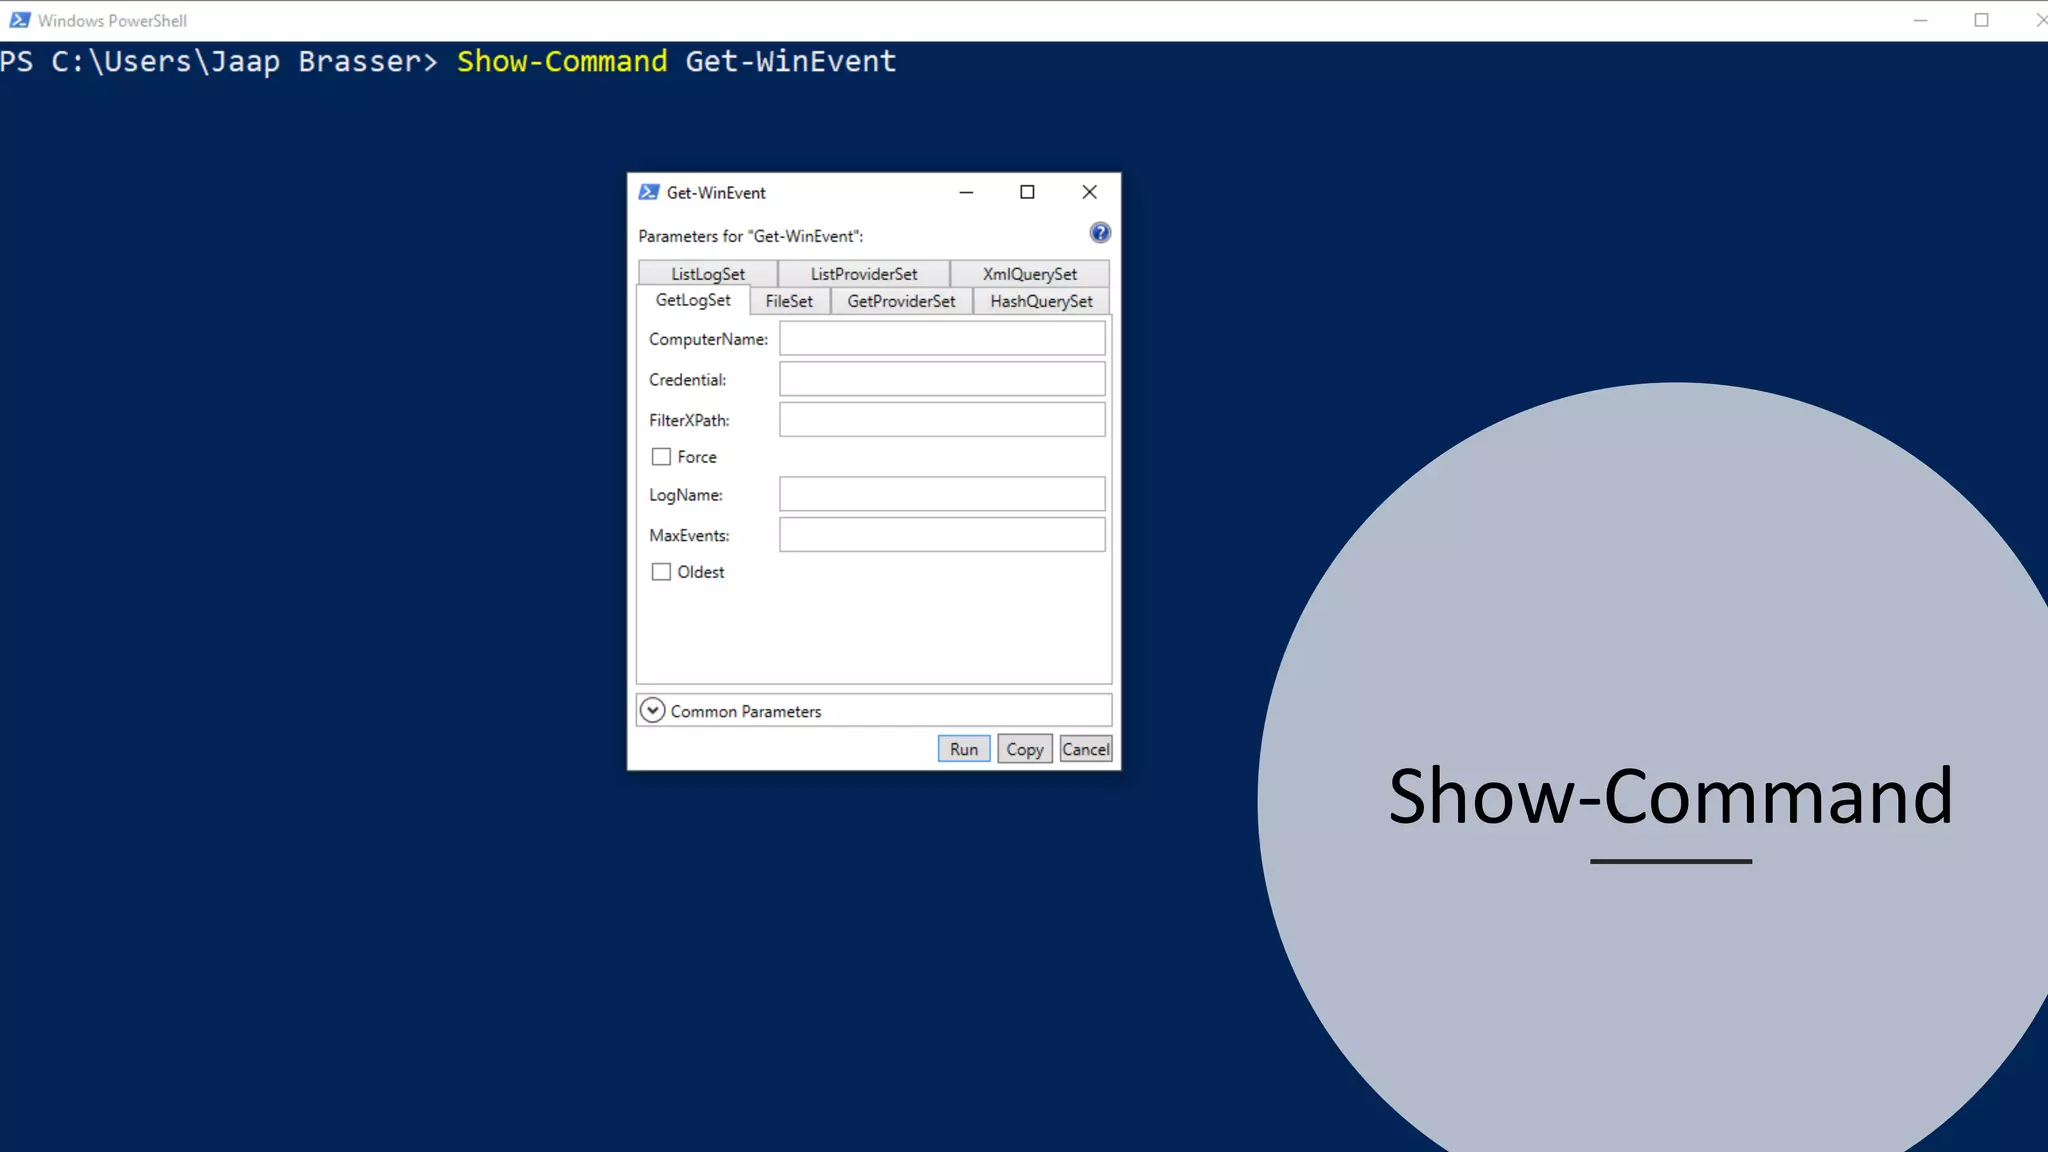Viewport: 2048px width, 1152px height.
Task: Focus the ComputerName input field
Action: 942,339
